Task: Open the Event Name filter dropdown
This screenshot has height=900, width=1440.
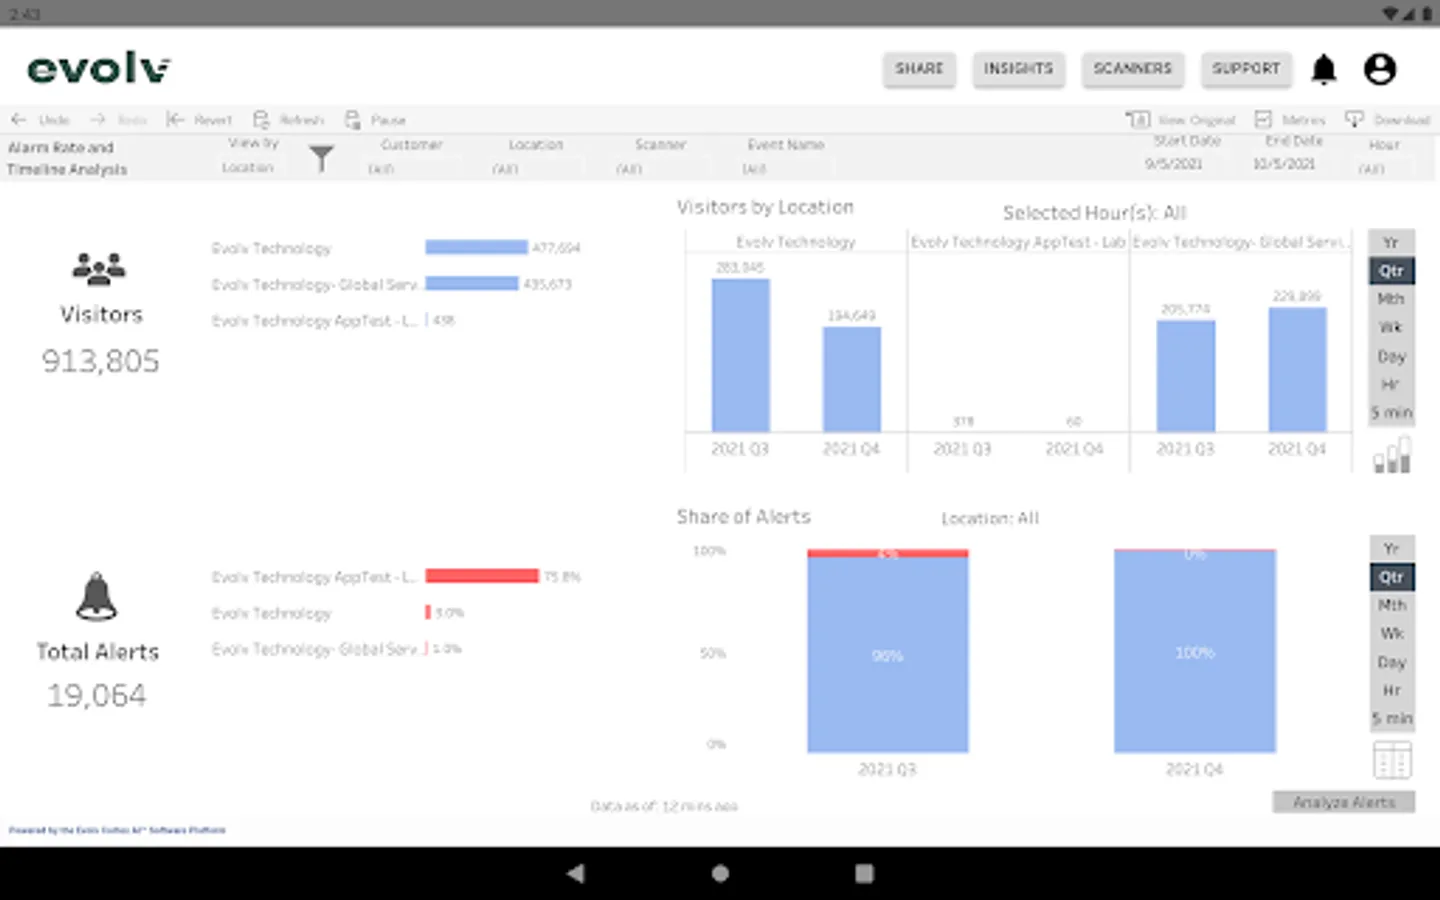Action: (x=785, y=169)
